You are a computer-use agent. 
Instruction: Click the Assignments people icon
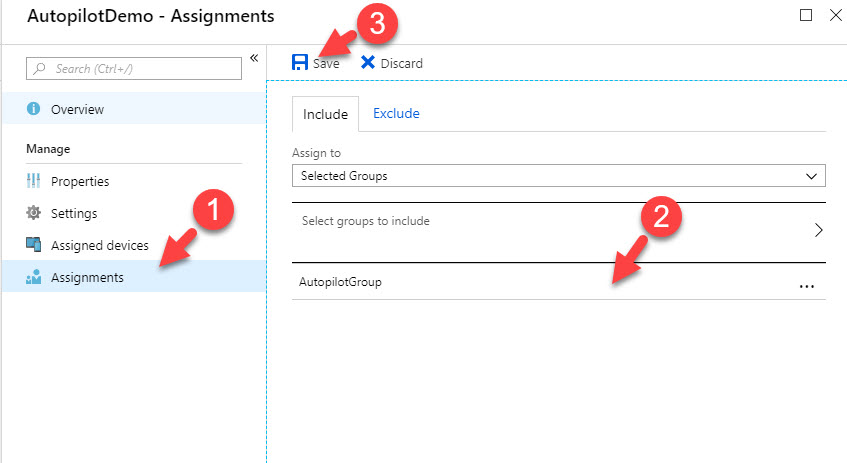tap(33, 277)
